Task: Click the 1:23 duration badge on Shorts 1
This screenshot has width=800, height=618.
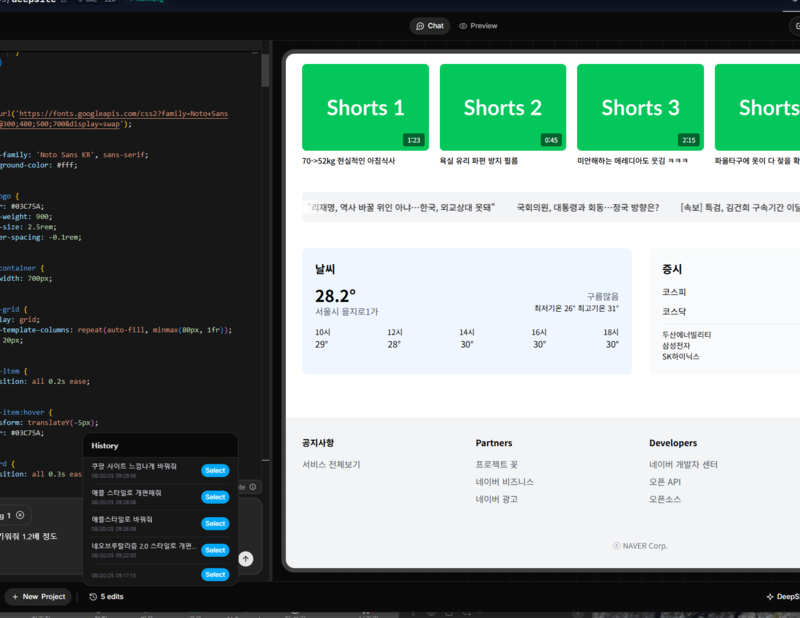Action: 414,140
